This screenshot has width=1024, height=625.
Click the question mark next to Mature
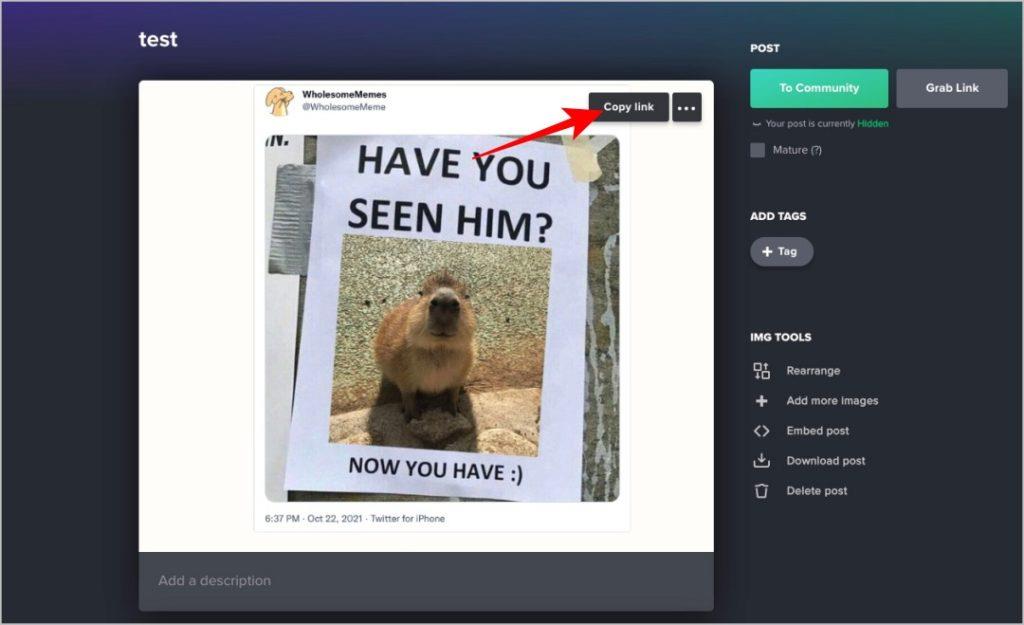pyautogui.click(x=816, y=150)
